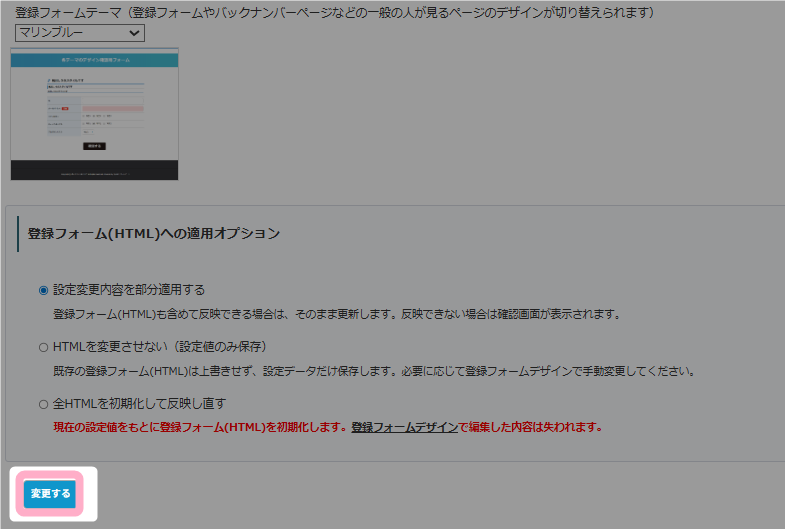The height and width of the screenshot is (529, 785).
Task: Click the description under the partial-apply option
Action: pyautogui.click(x=336, y=313)
